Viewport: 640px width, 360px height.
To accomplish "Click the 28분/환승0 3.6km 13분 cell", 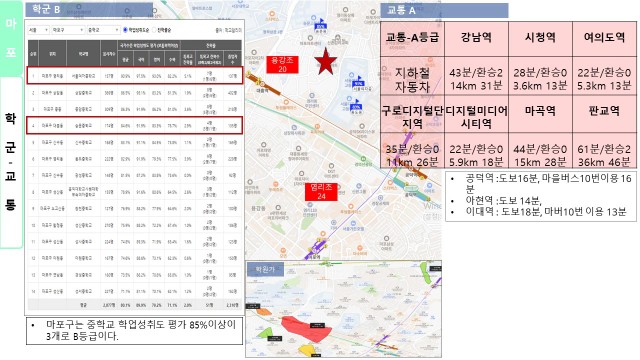I will [x=540, y=76].
